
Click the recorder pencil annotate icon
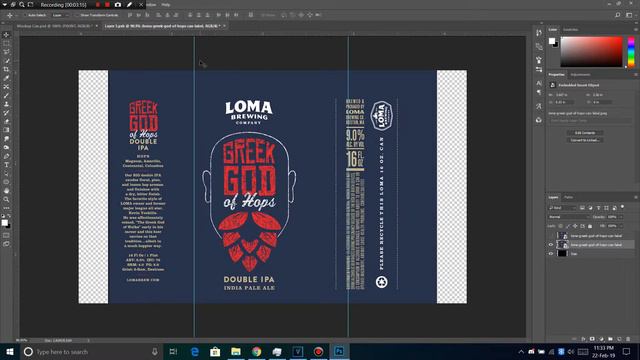129,4
